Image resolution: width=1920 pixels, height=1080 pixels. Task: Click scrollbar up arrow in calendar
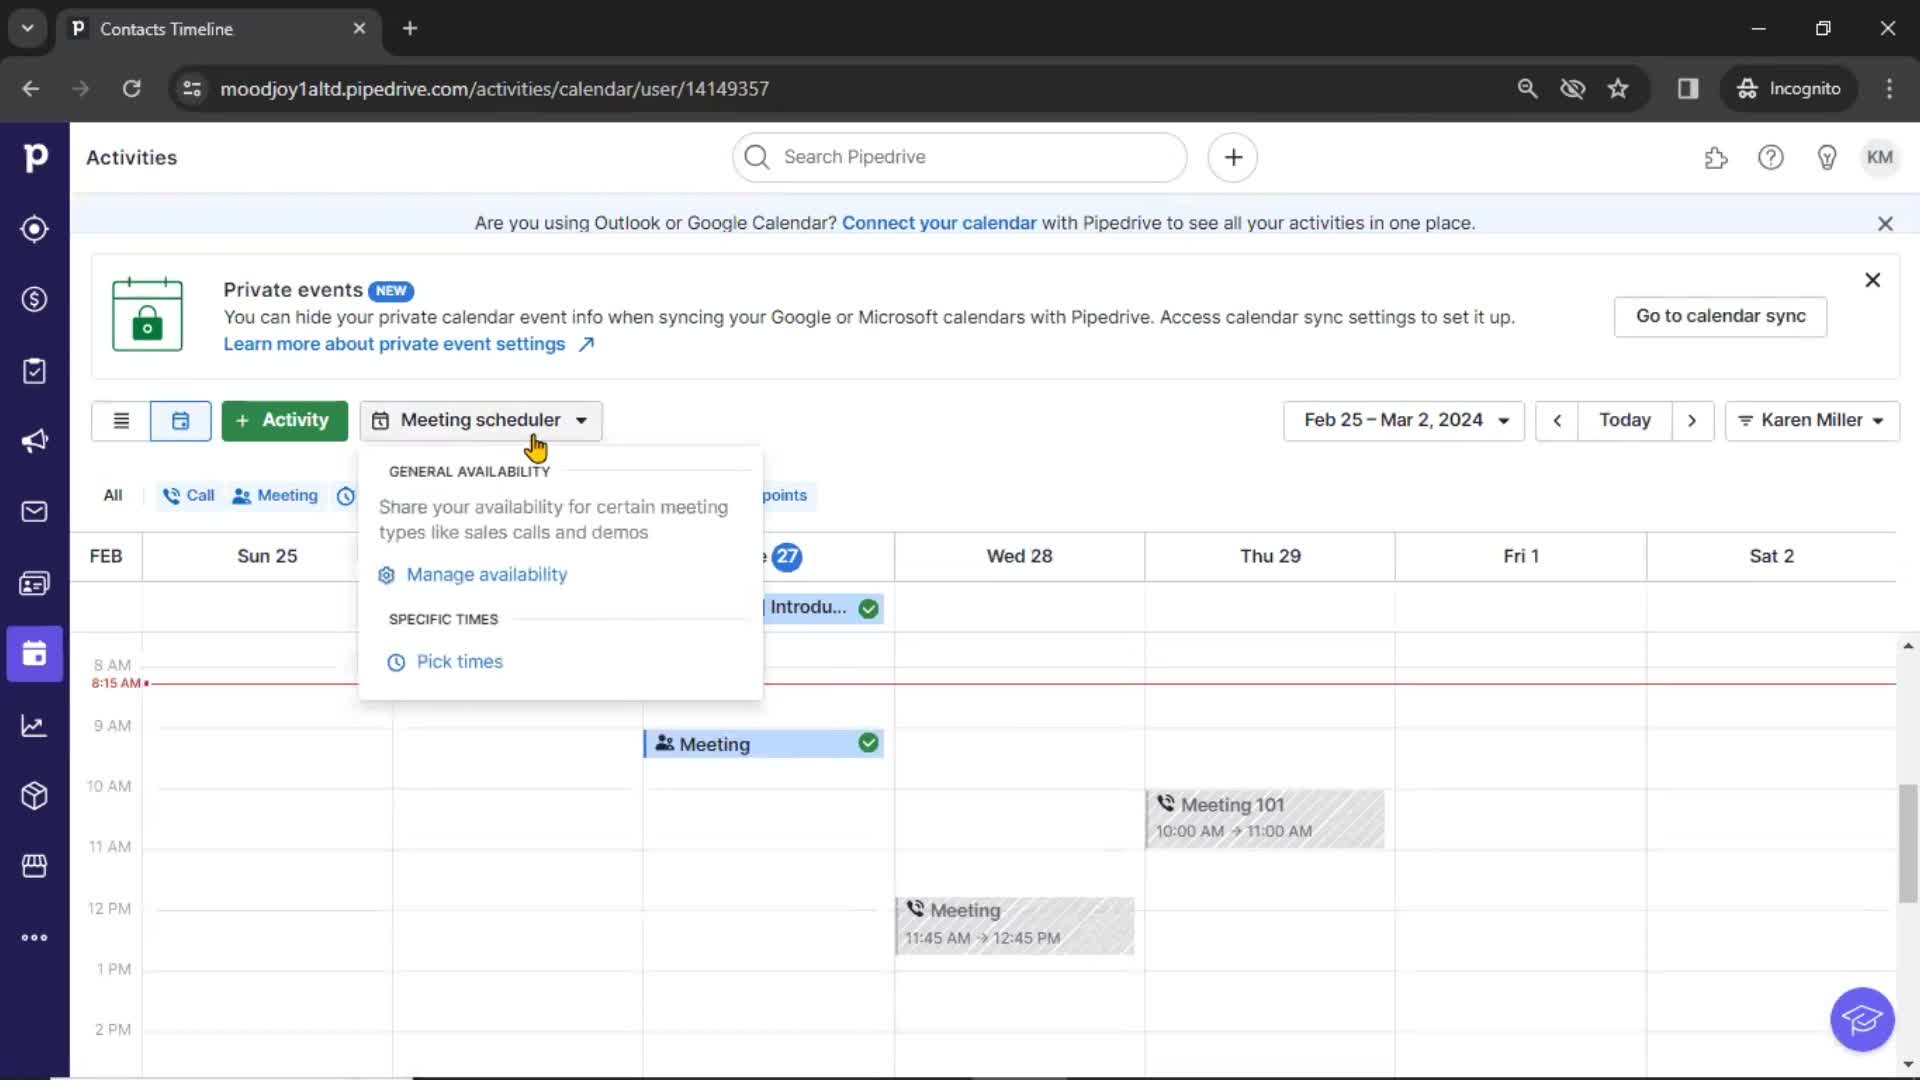click(1908, 646)
